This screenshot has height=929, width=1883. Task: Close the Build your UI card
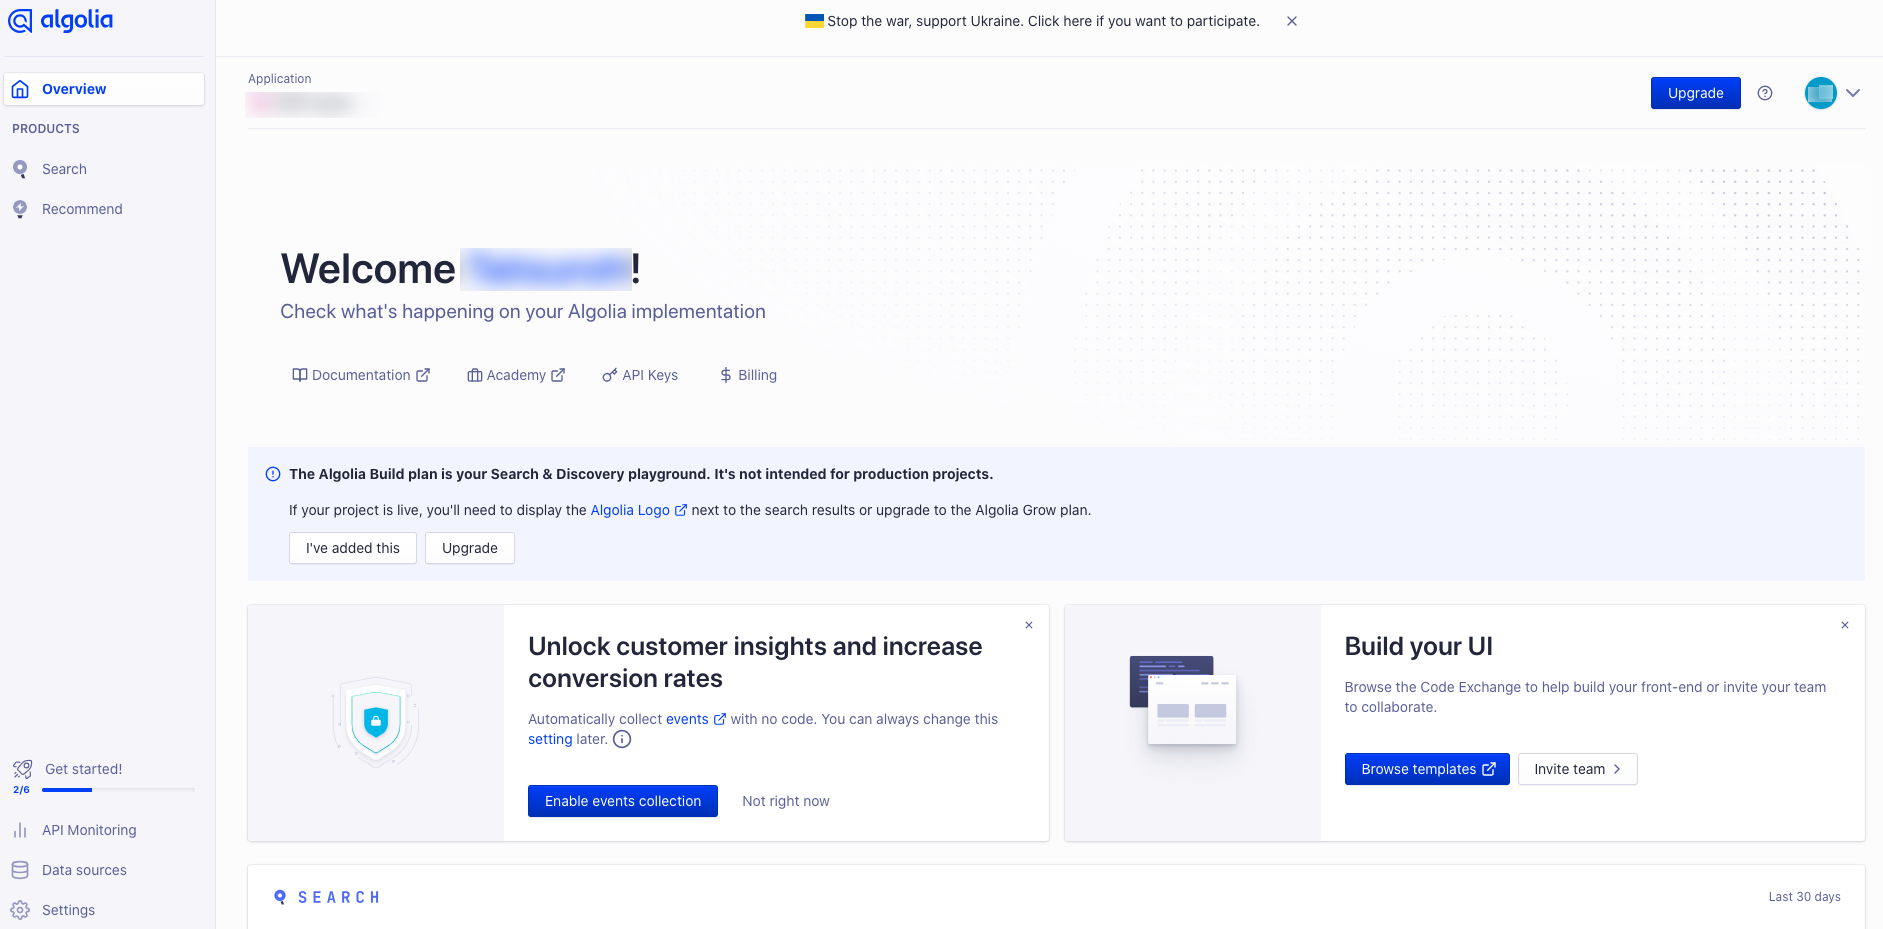click(1845, 625)
